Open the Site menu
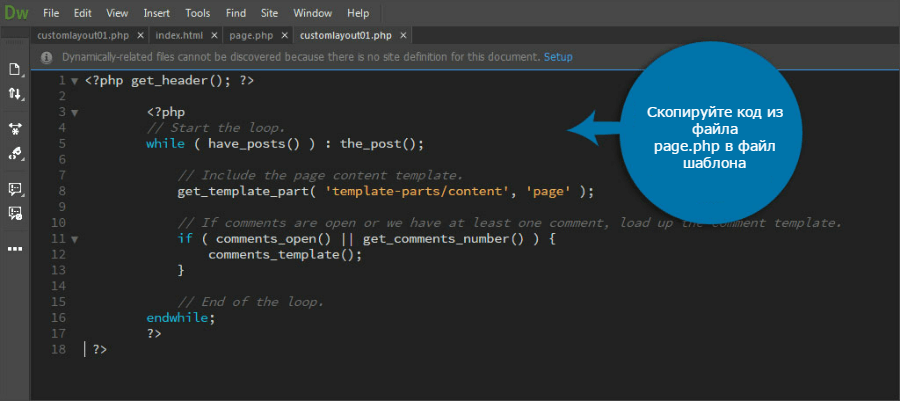 269,13
